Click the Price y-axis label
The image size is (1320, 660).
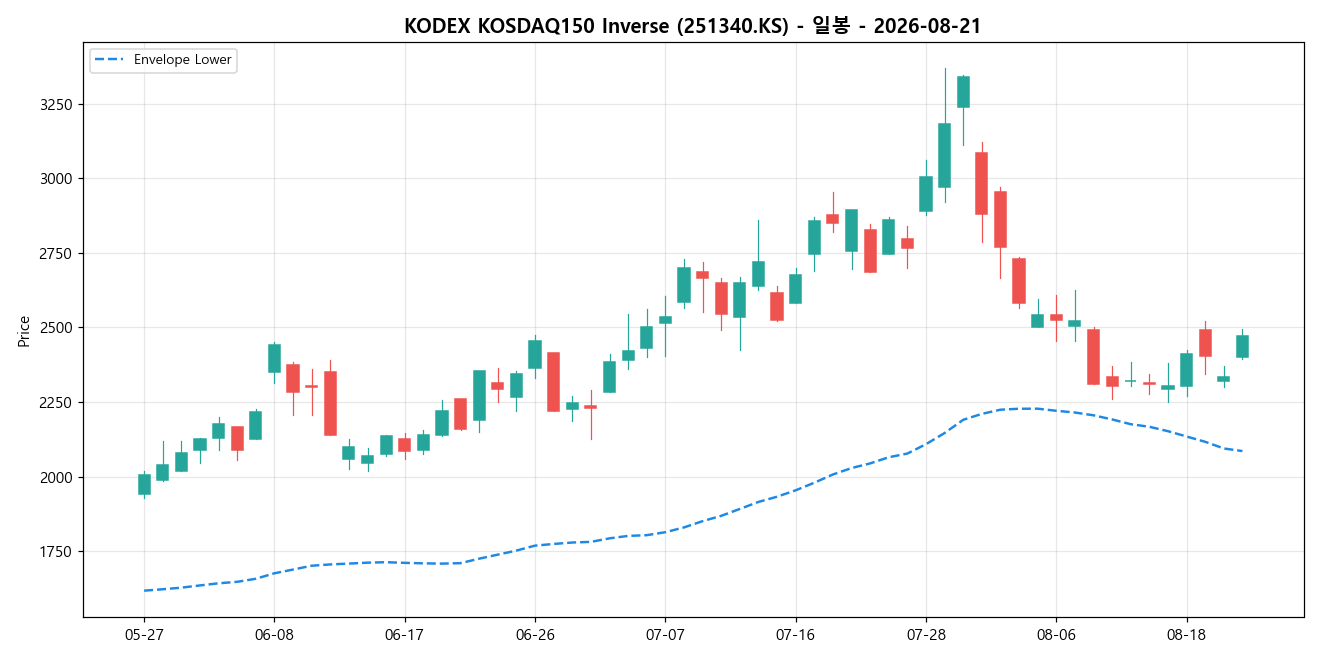[24, 330]
